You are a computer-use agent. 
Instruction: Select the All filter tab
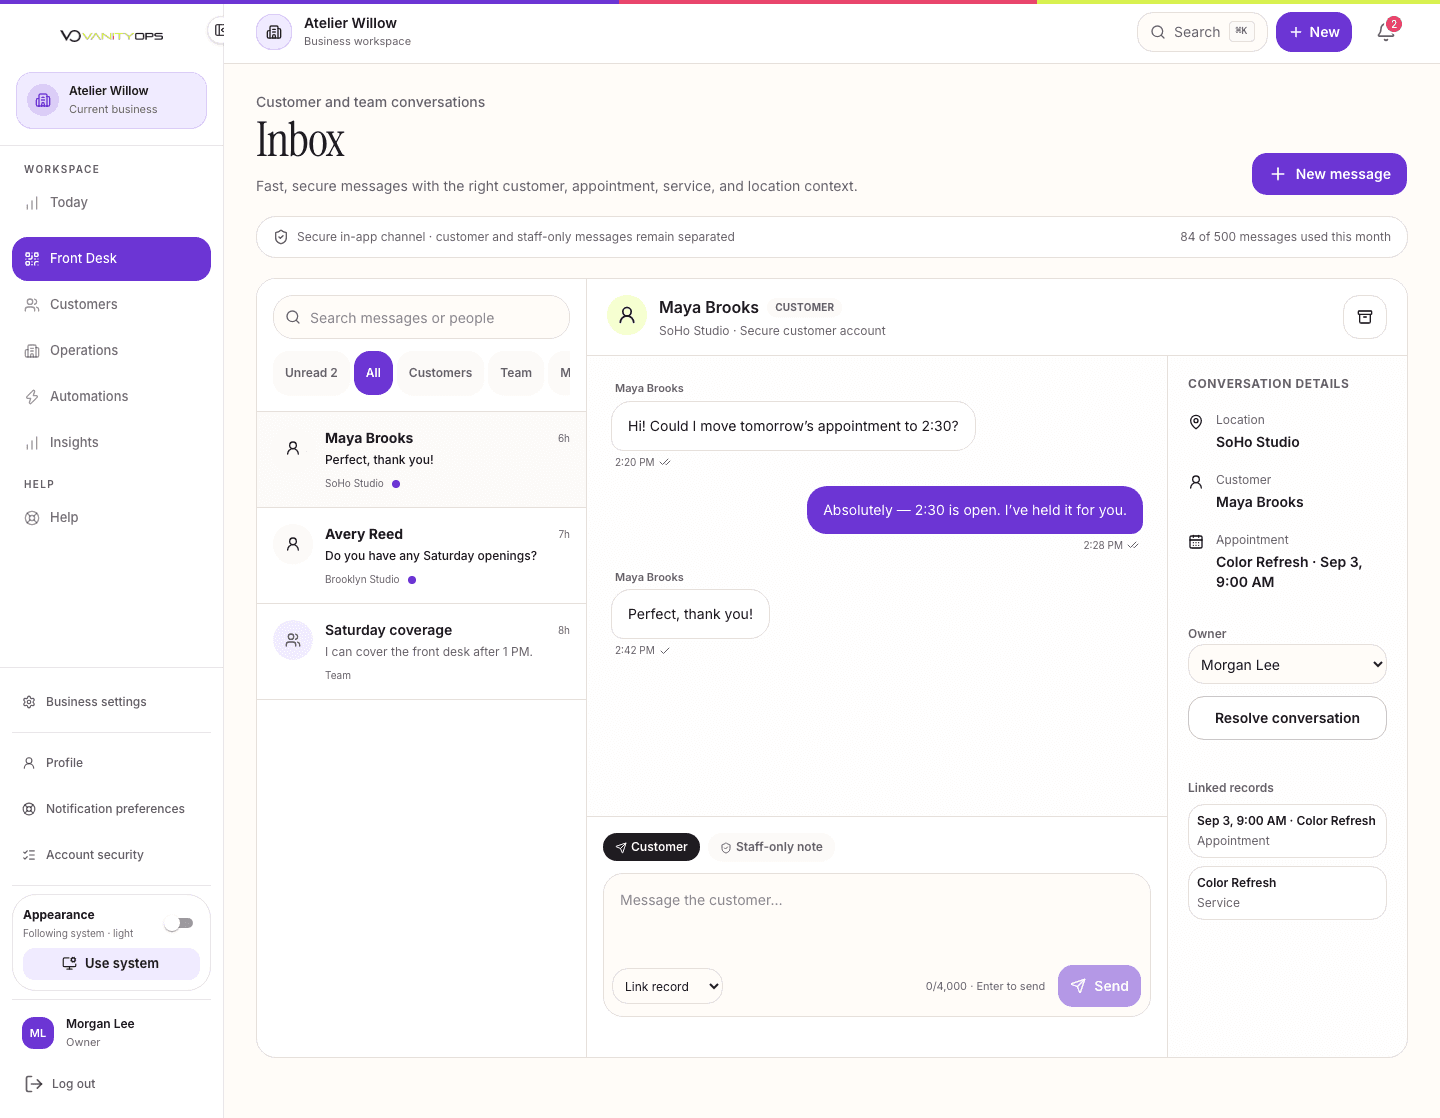(x=373, y=373)
